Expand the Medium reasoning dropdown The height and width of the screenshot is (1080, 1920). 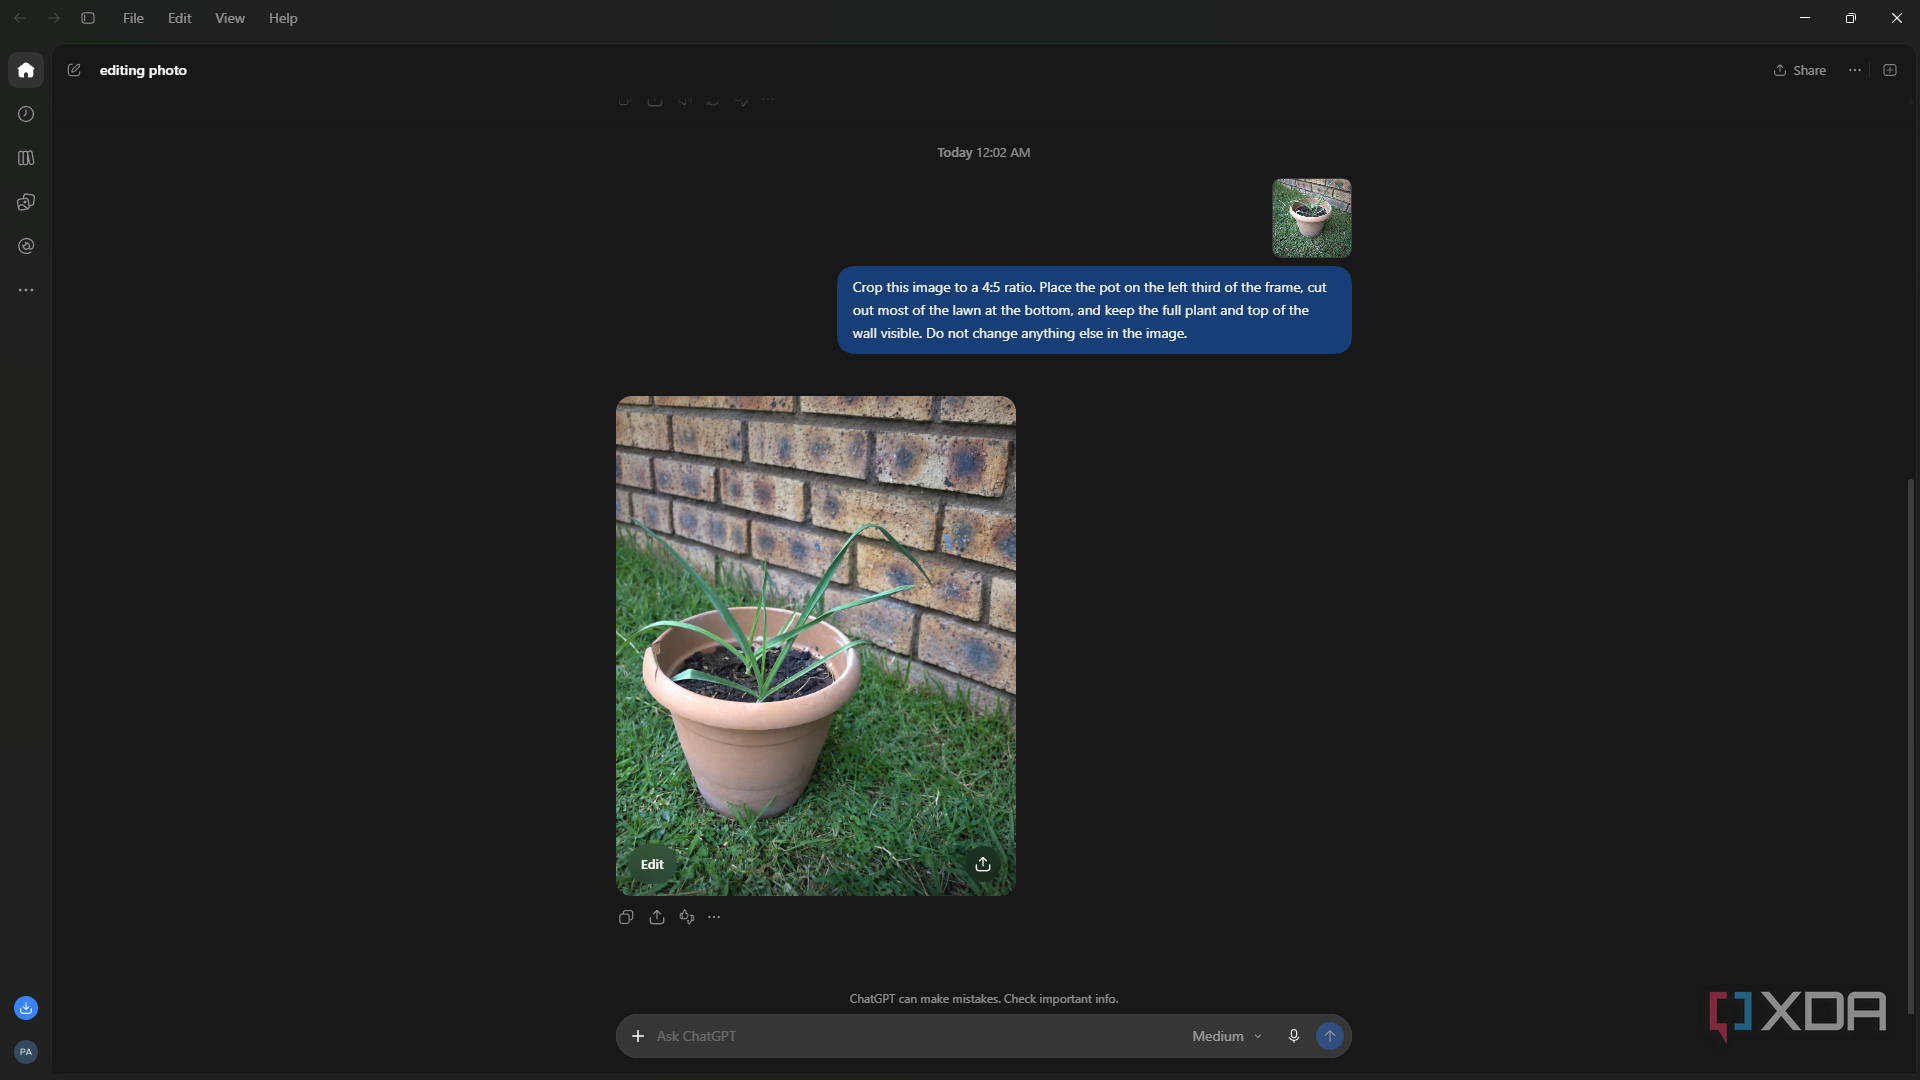click(x=1227, y=1036)
